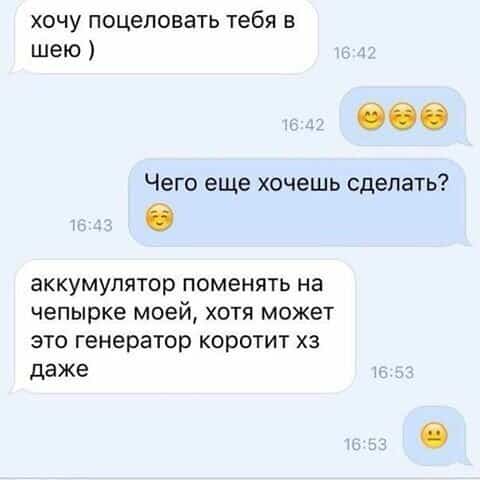480x480 pixels.
Task: Tap the neutral face emoji message
Action: tap(434, 435)
